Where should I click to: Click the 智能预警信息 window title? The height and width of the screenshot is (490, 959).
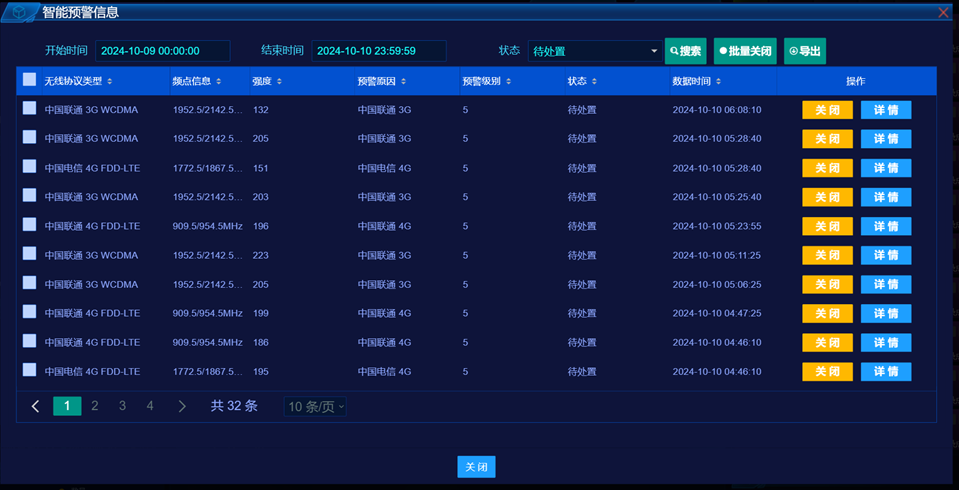click(x=81, y=12)
